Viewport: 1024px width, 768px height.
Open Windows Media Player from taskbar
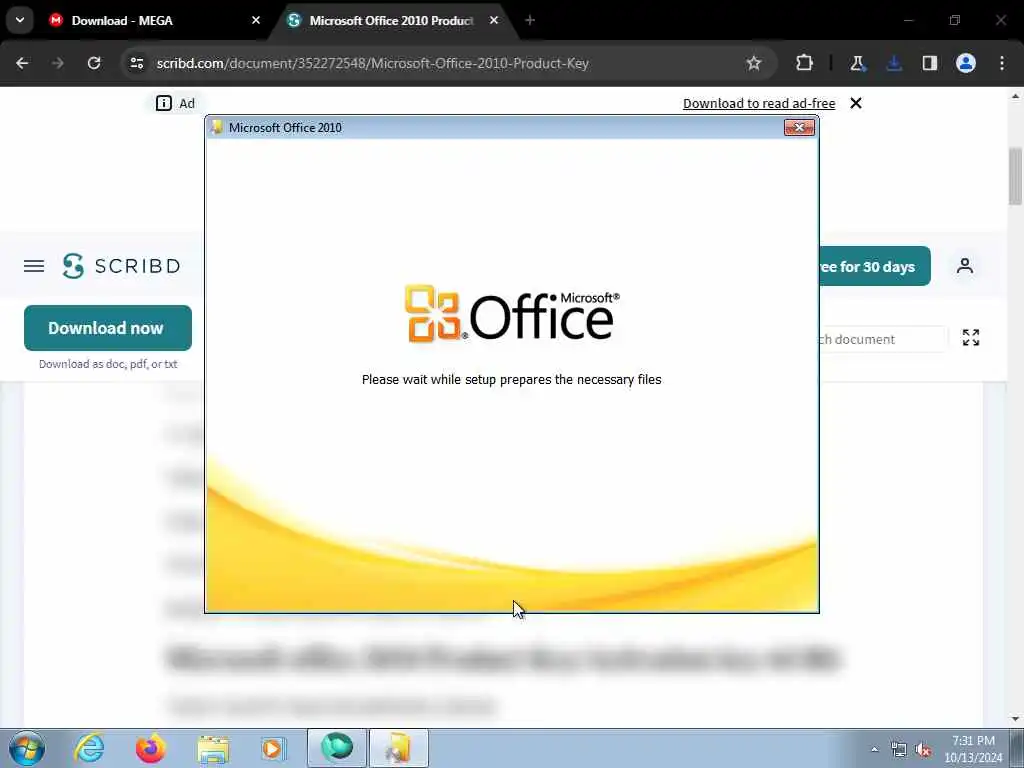(x=273, y=748)
